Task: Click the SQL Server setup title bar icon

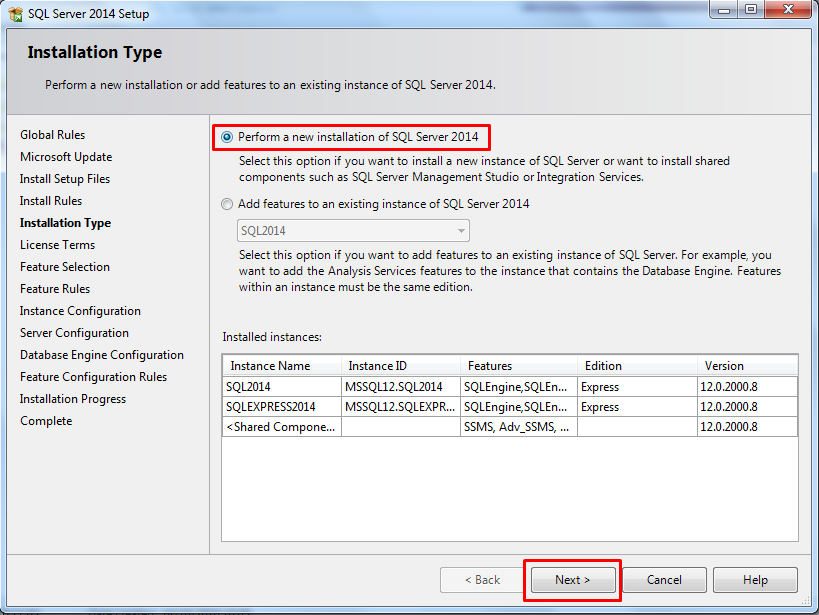Action: tap(16, 14)
